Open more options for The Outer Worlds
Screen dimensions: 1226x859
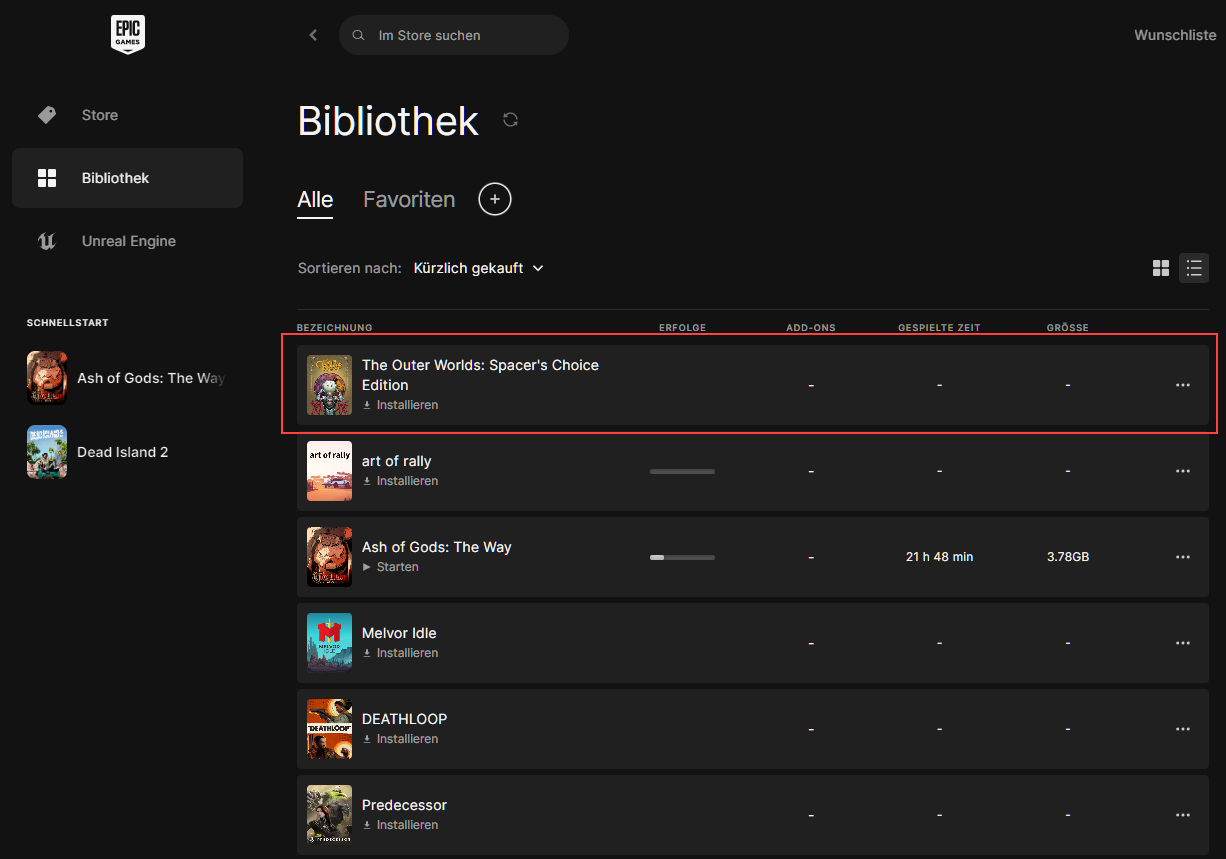pos(1183,385)
